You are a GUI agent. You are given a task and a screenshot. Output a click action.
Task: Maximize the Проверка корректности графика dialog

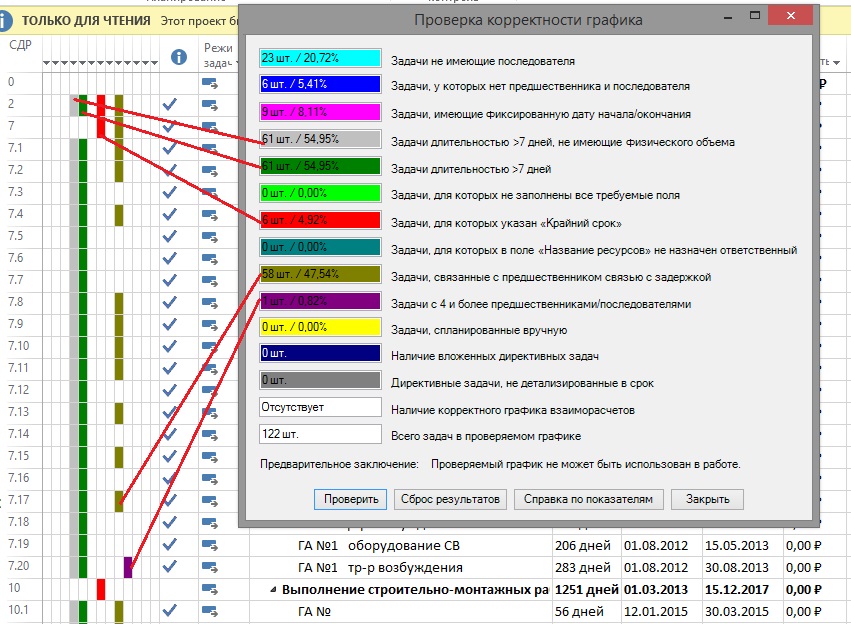click(754, 16)
